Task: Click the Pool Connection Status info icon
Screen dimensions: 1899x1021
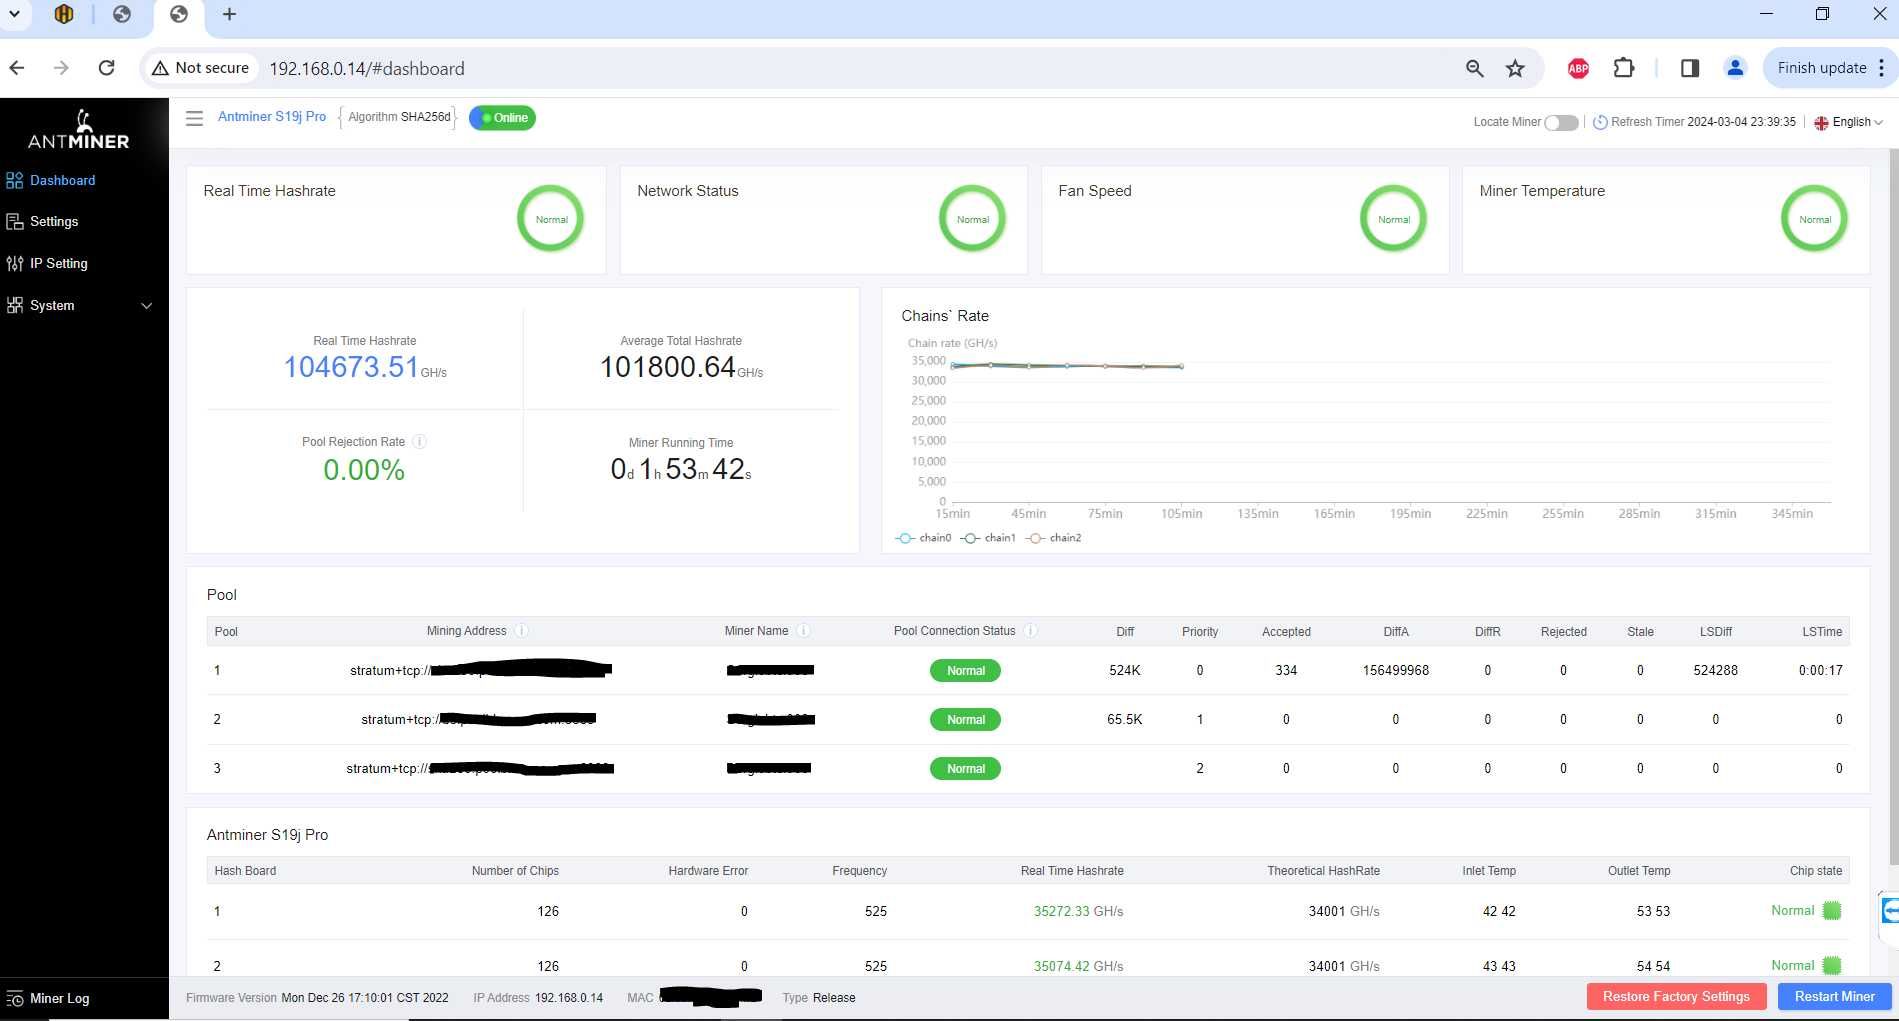Action: tap(1030, 631)
